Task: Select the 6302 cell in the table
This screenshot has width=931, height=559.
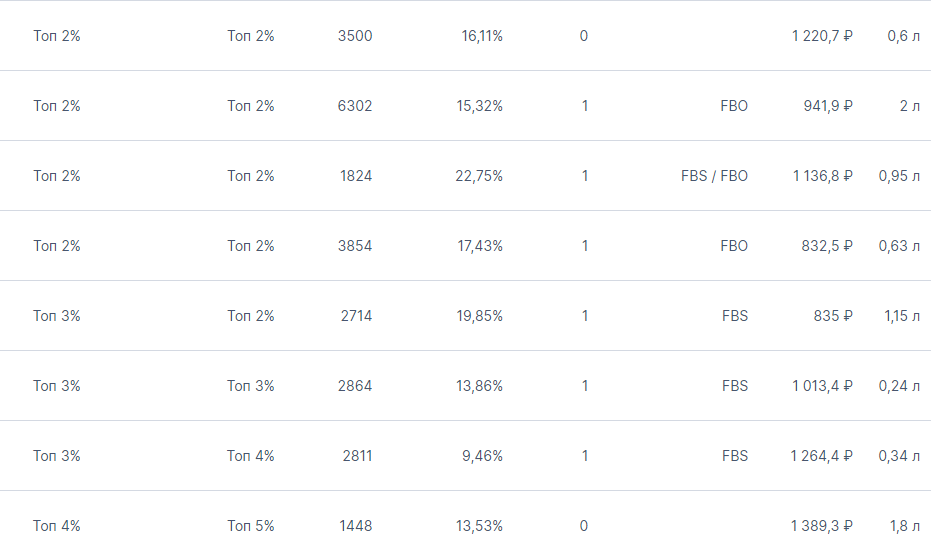Action: click(x=355, y=106)
